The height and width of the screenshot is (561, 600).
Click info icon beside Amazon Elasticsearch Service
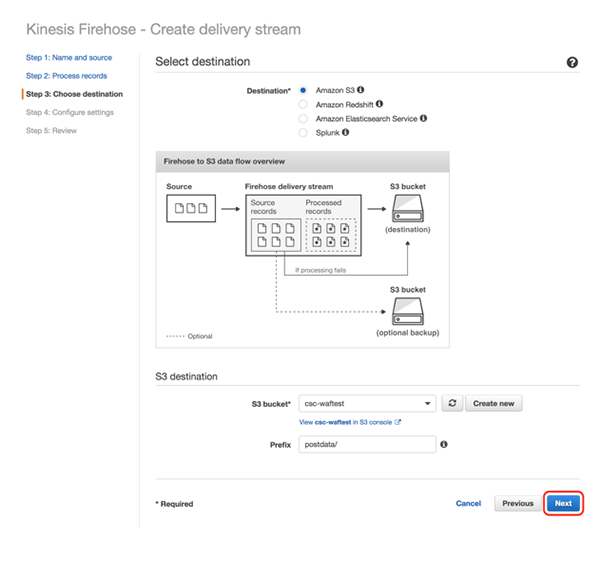(x=424, y=118)
